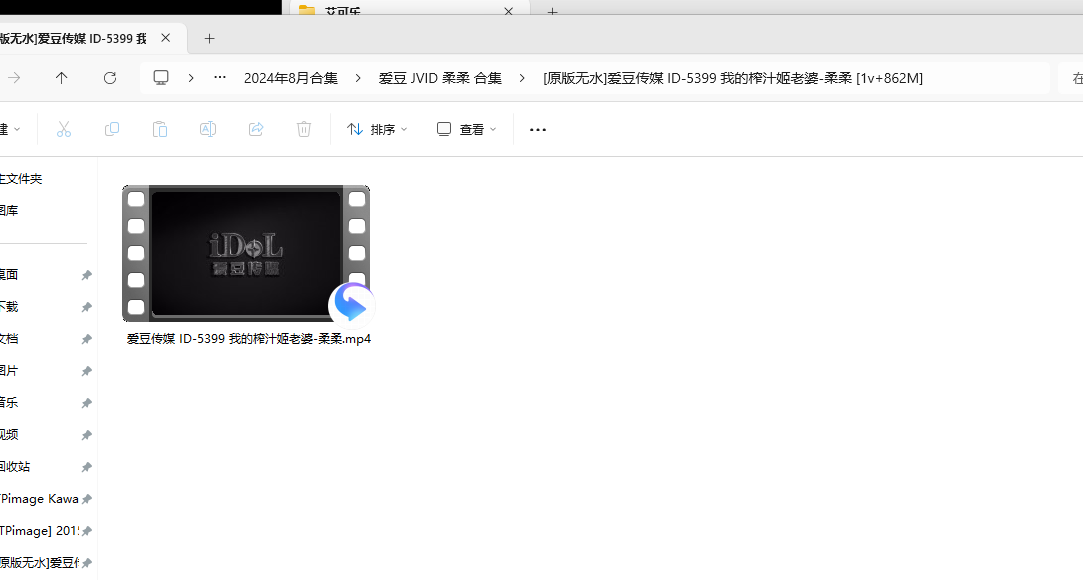Screen dimensions: 1083x580
Task: Expand chevron after 爱豆 JVID 柔柔 合集 breadcrumb
Action: click(521, 78)
